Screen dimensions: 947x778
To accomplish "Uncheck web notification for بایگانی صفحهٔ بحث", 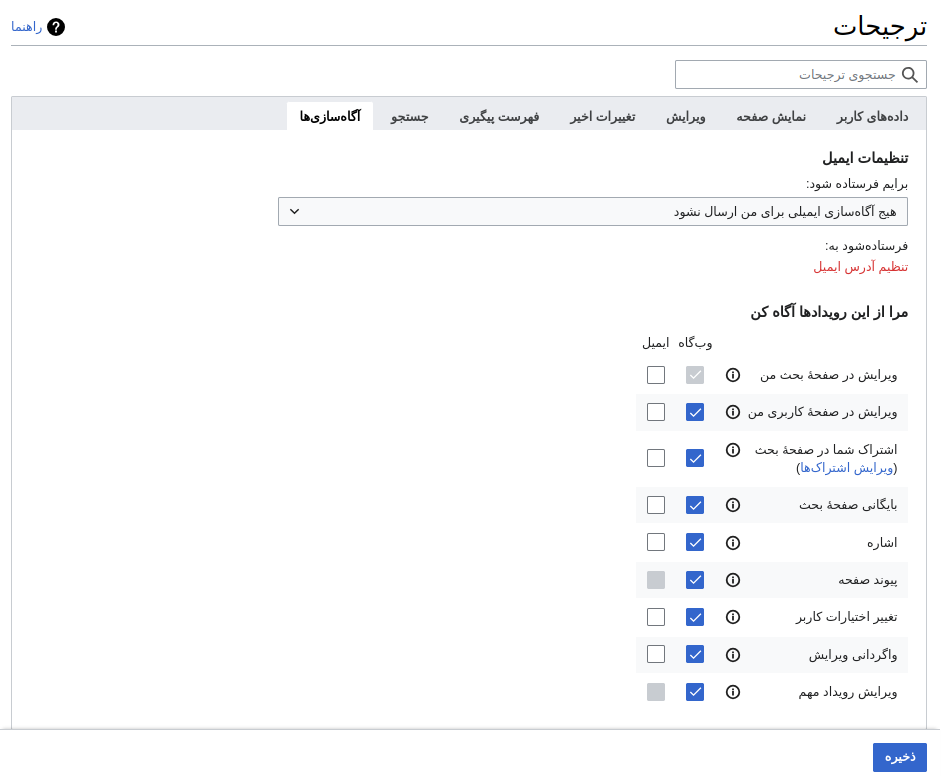I will tap(695, 505).
